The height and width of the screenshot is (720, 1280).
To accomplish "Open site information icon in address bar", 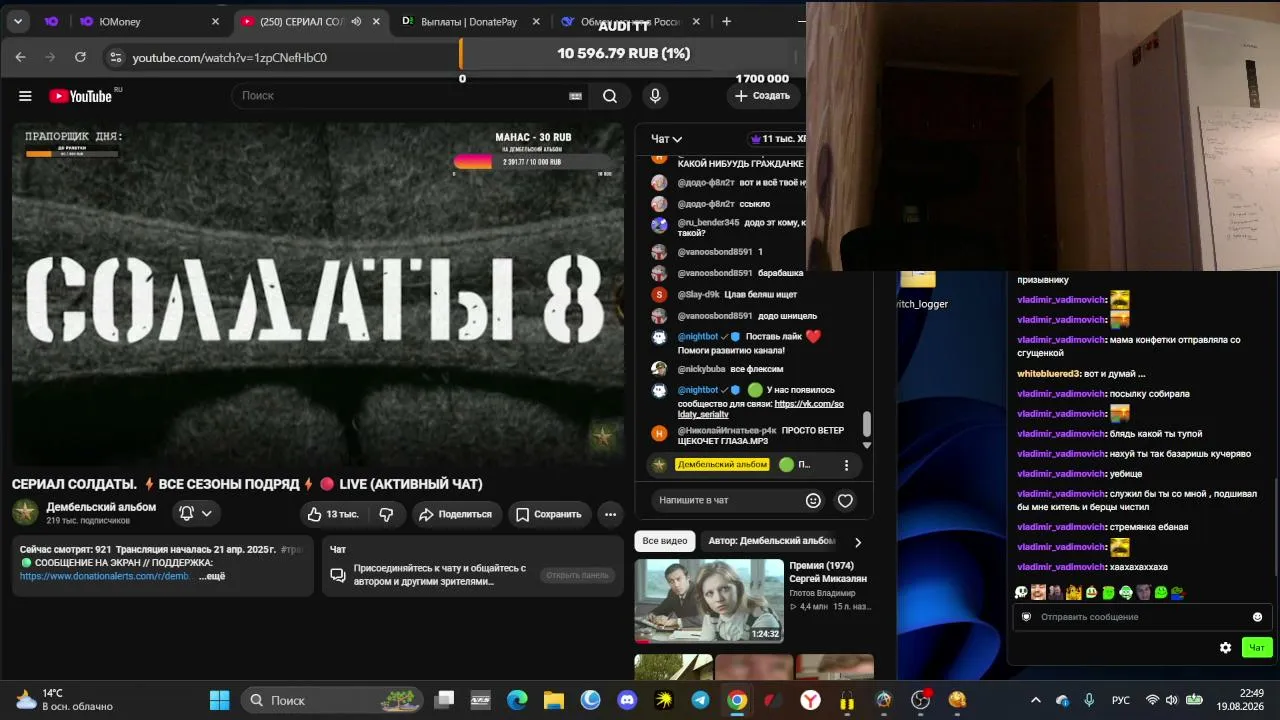I will coord(116,57).
